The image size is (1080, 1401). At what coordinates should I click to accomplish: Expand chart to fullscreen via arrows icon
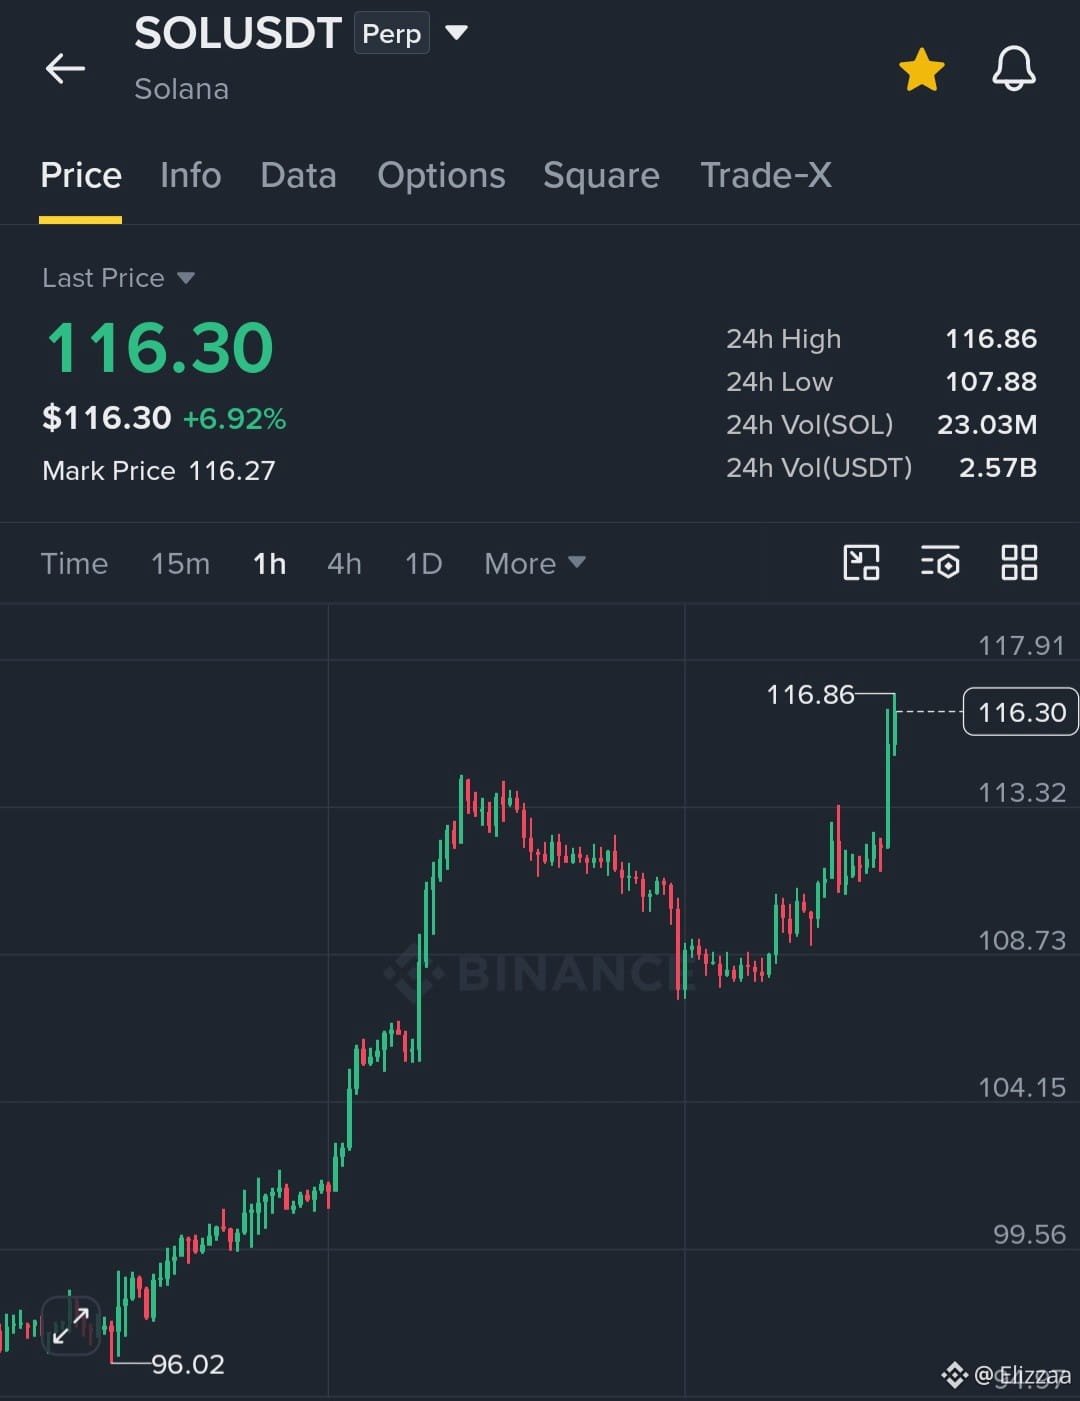71,1325
